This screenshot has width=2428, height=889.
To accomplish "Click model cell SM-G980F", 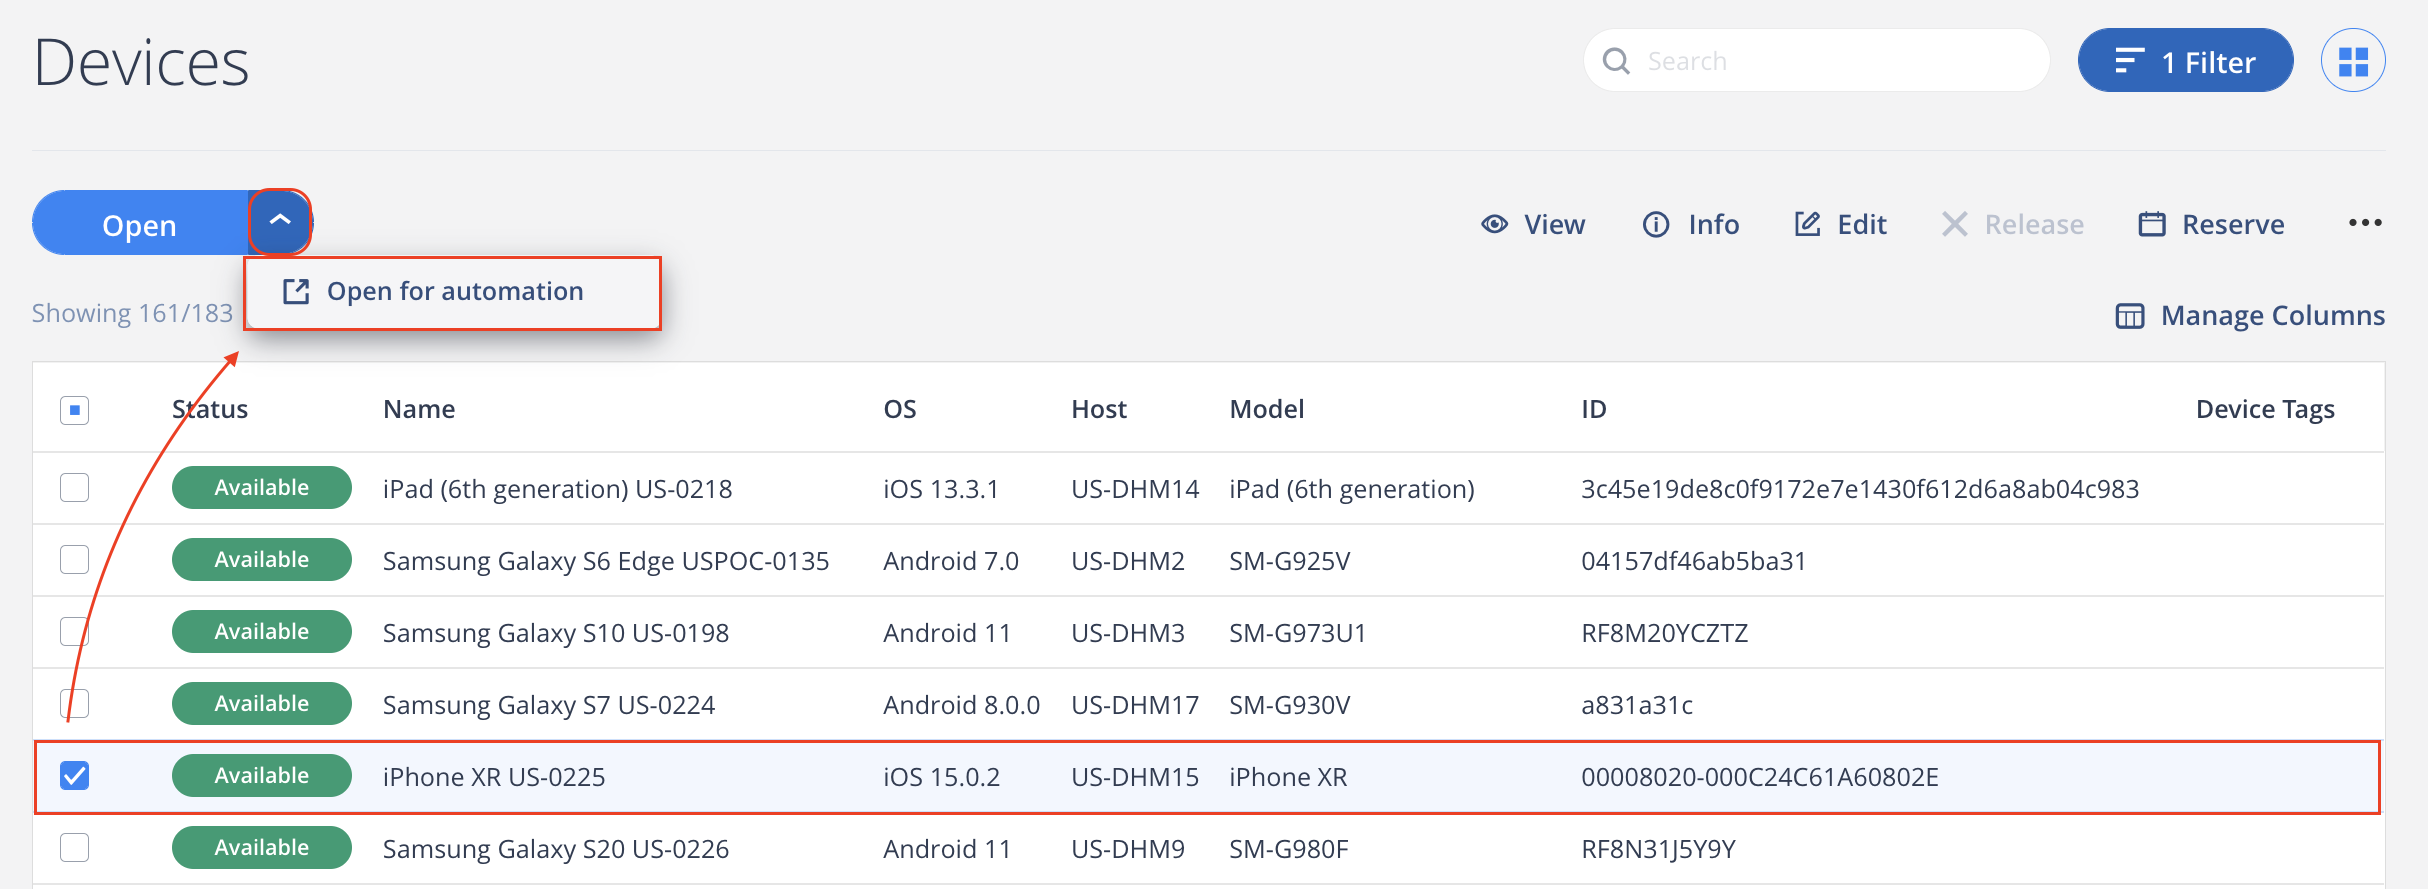I will 1289,849.
